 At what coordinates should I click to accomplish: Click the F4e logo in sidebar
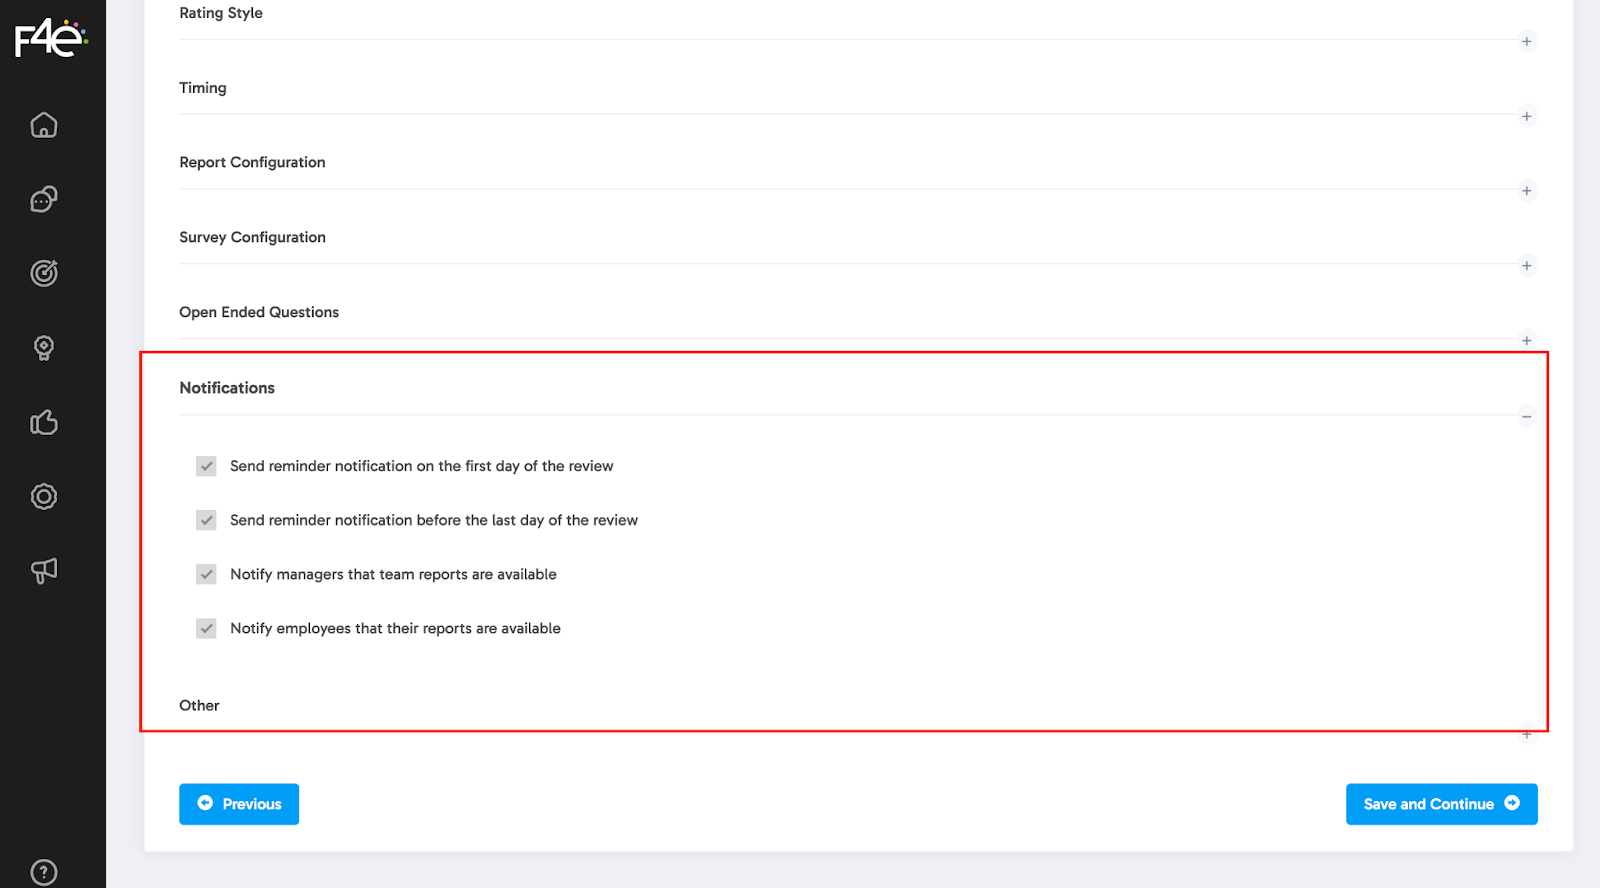coord(50,39)
